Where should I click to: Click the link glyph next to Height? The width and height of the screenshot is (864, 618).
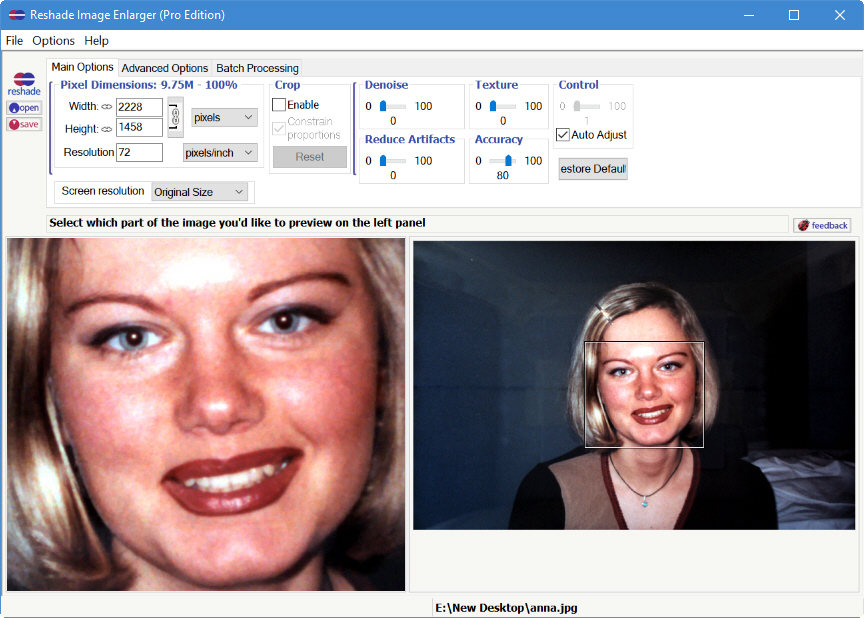(107, 127)
